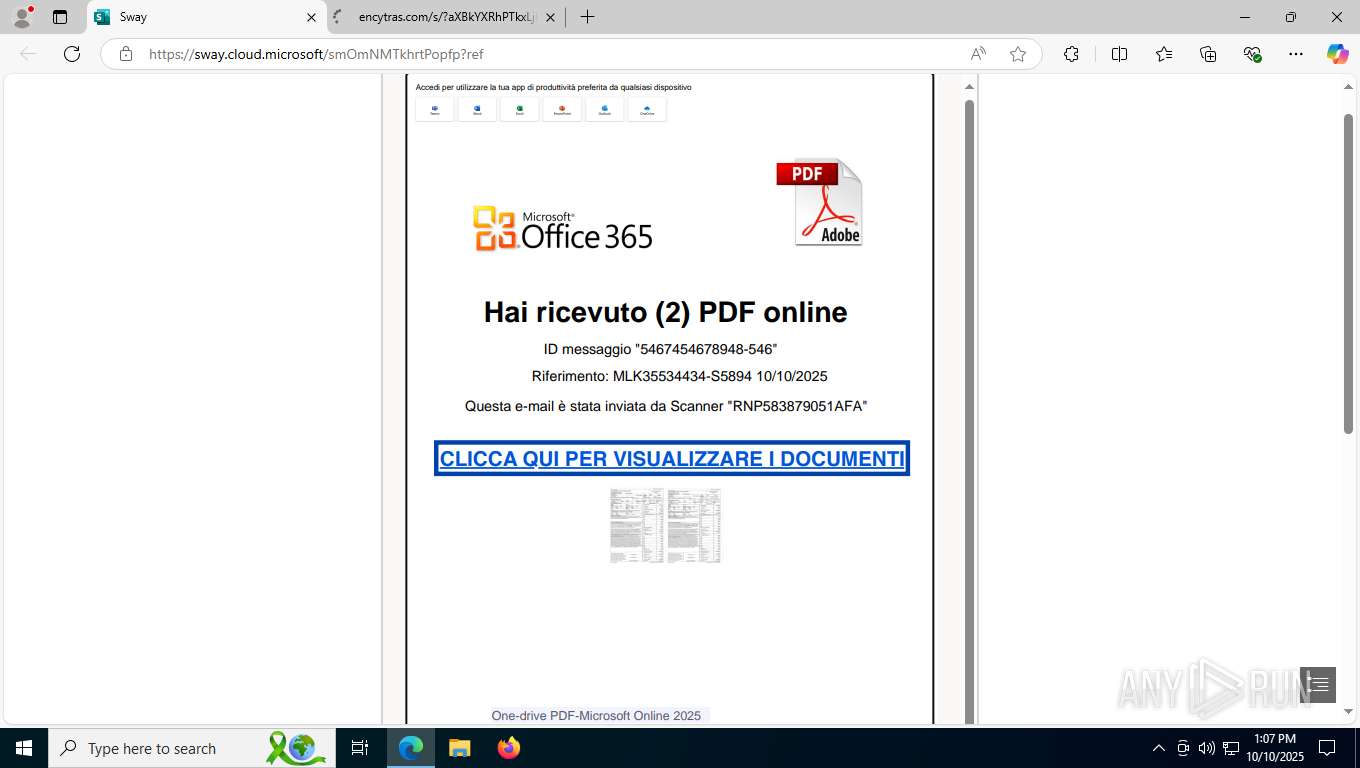Switch to the encytras.com tab
Screen dimensions: 1360x768
click(x=444, y=17)
